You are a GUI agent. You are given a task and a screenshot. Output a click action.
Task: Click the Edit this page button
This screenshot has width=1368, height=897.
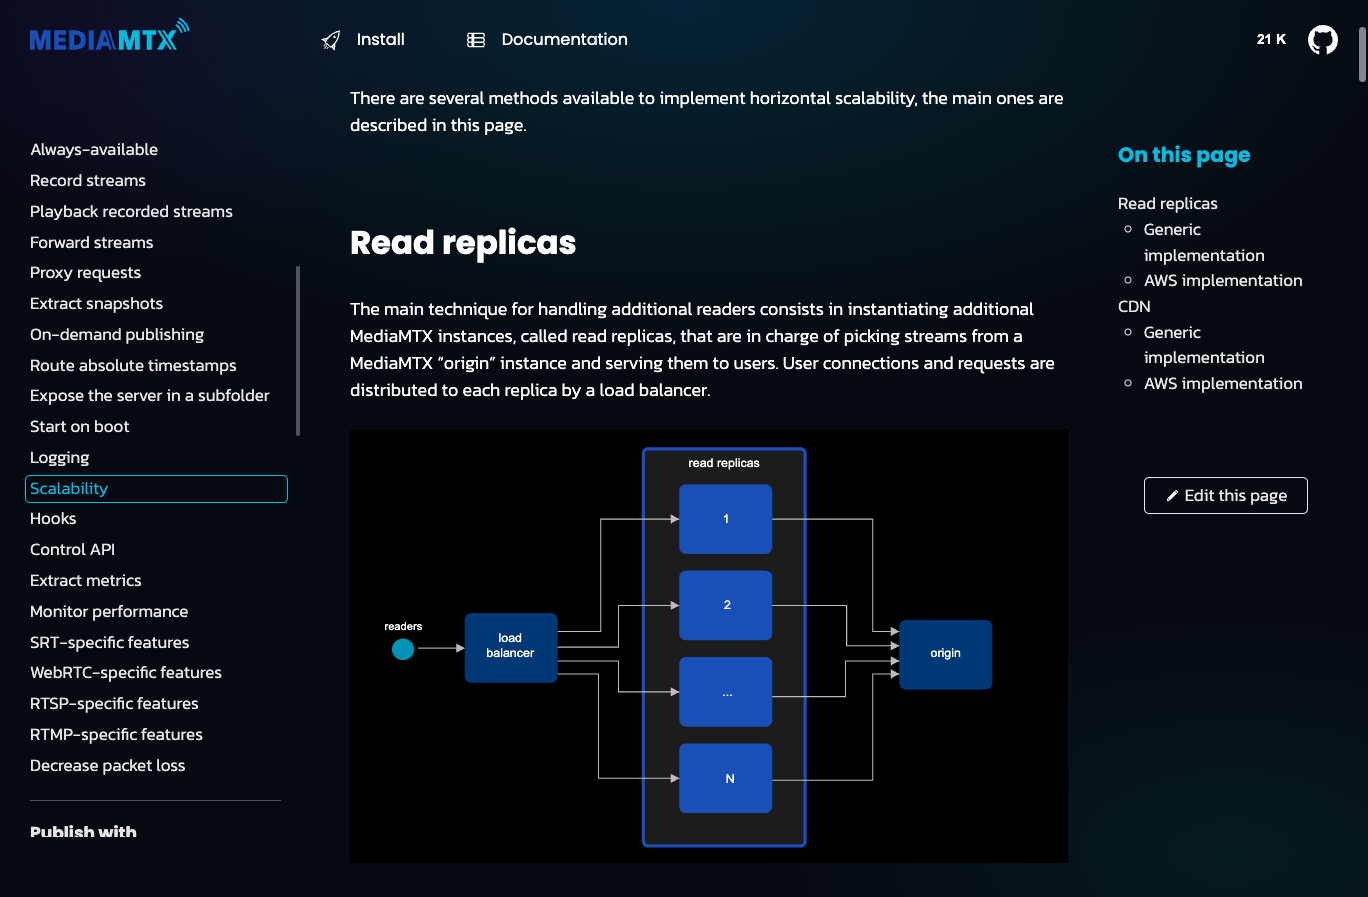tap(1226, 496)
